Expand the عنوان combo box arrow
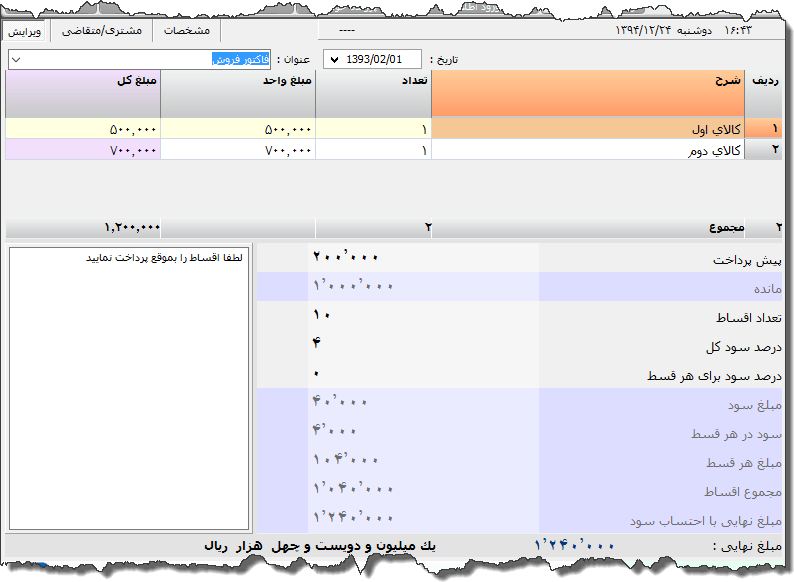Image resolution: width=794 pixels, height=582 pixels. coord(15,60)
